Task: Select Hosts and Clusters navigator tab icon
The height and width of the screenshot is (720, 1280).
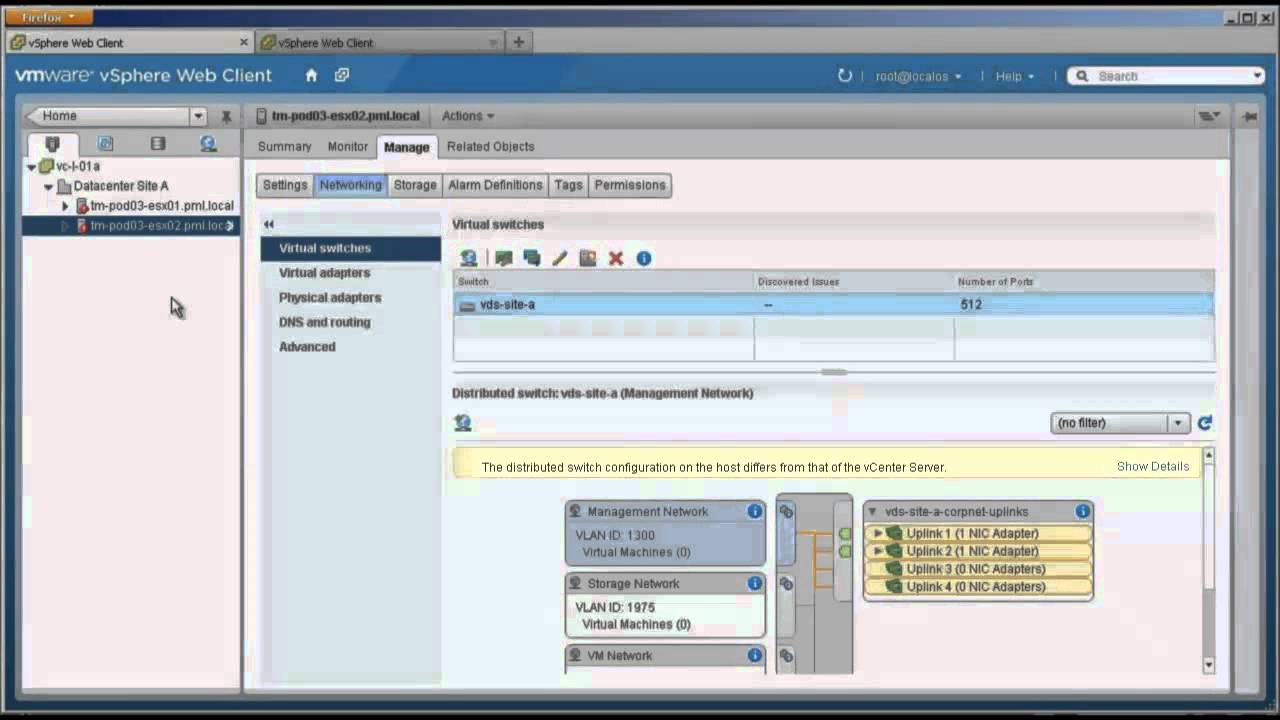Action: coord(52,144)
